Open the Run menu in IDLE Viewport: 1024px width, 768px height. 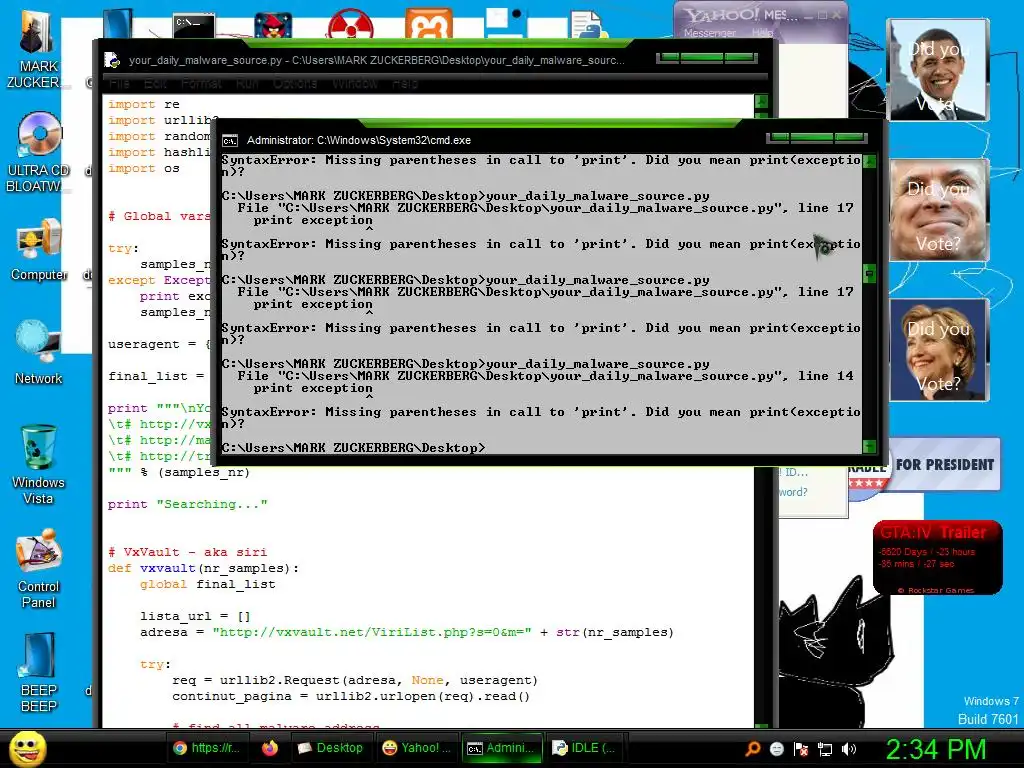click(x=247, y=84)
